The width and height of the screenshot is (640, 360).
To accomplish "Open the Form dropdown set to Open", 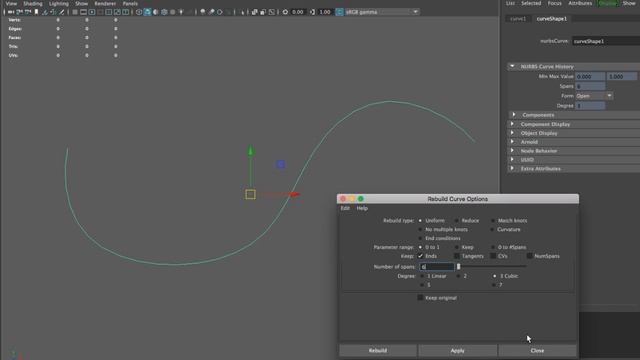I will [594, 96].
